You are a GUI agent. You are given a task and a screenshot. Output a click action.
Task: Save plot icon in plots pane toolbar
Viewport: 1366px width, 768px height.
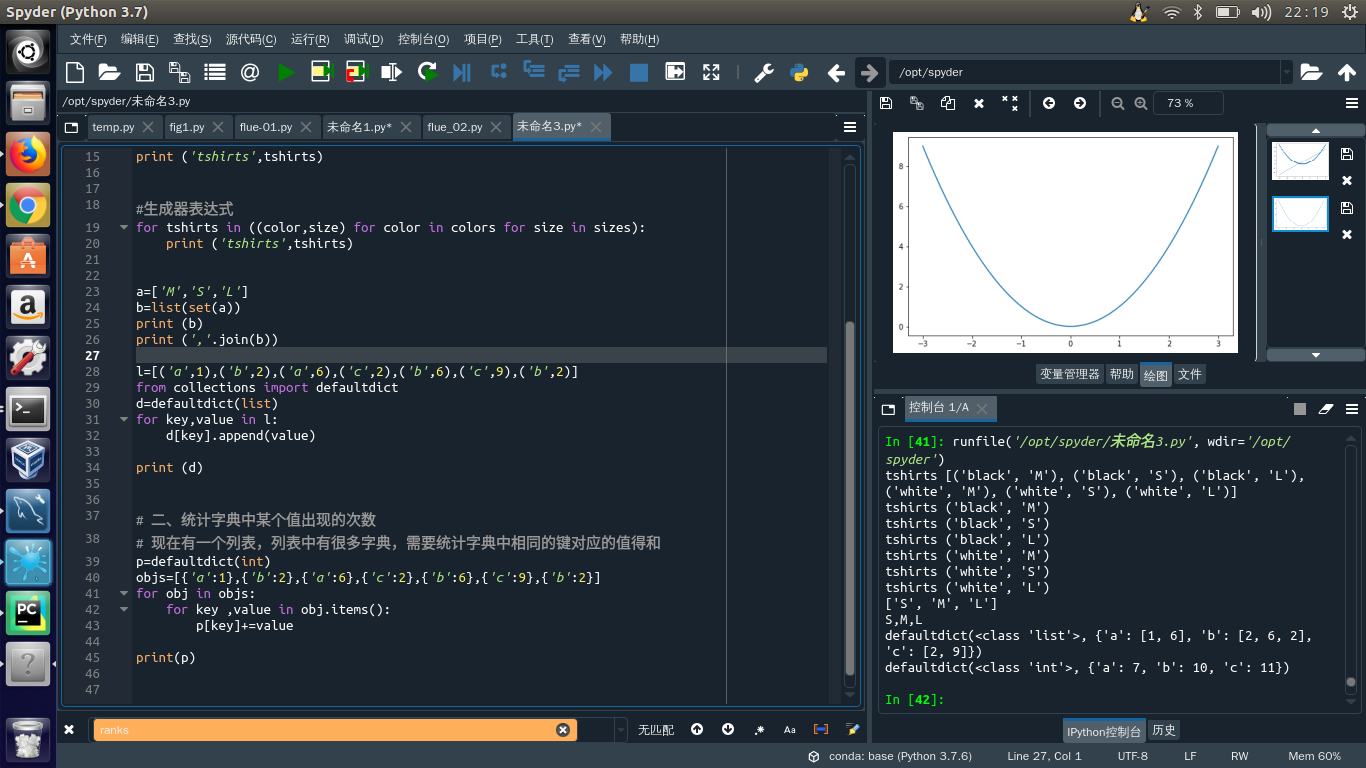(885, 103)
